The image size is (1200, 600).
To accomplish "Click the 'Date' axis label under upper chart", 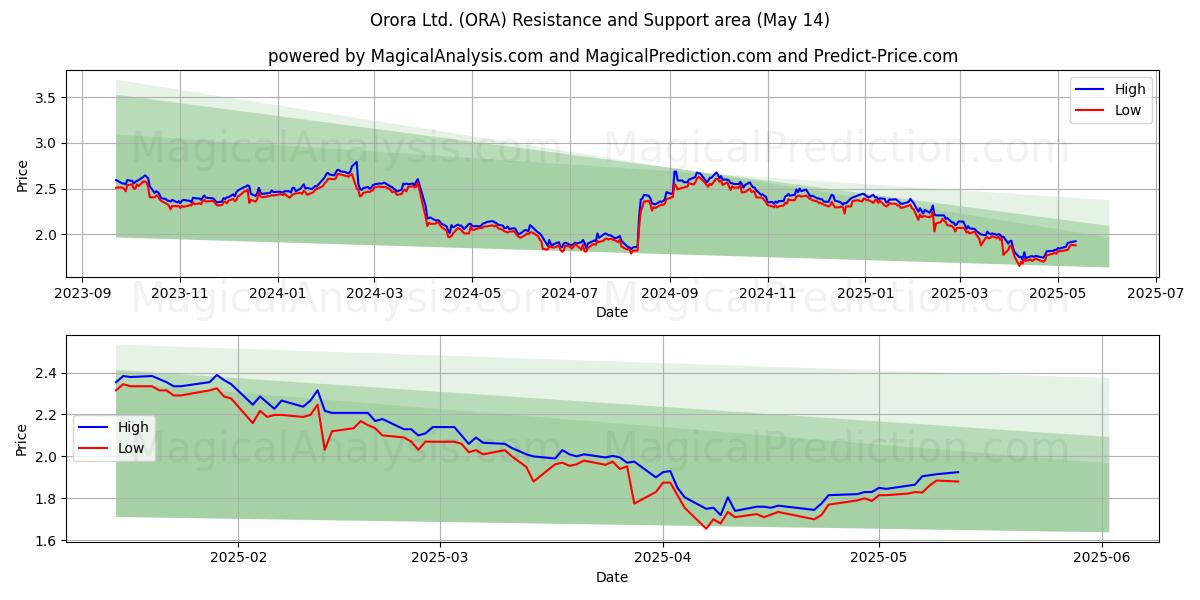I will tap(612, 312).
